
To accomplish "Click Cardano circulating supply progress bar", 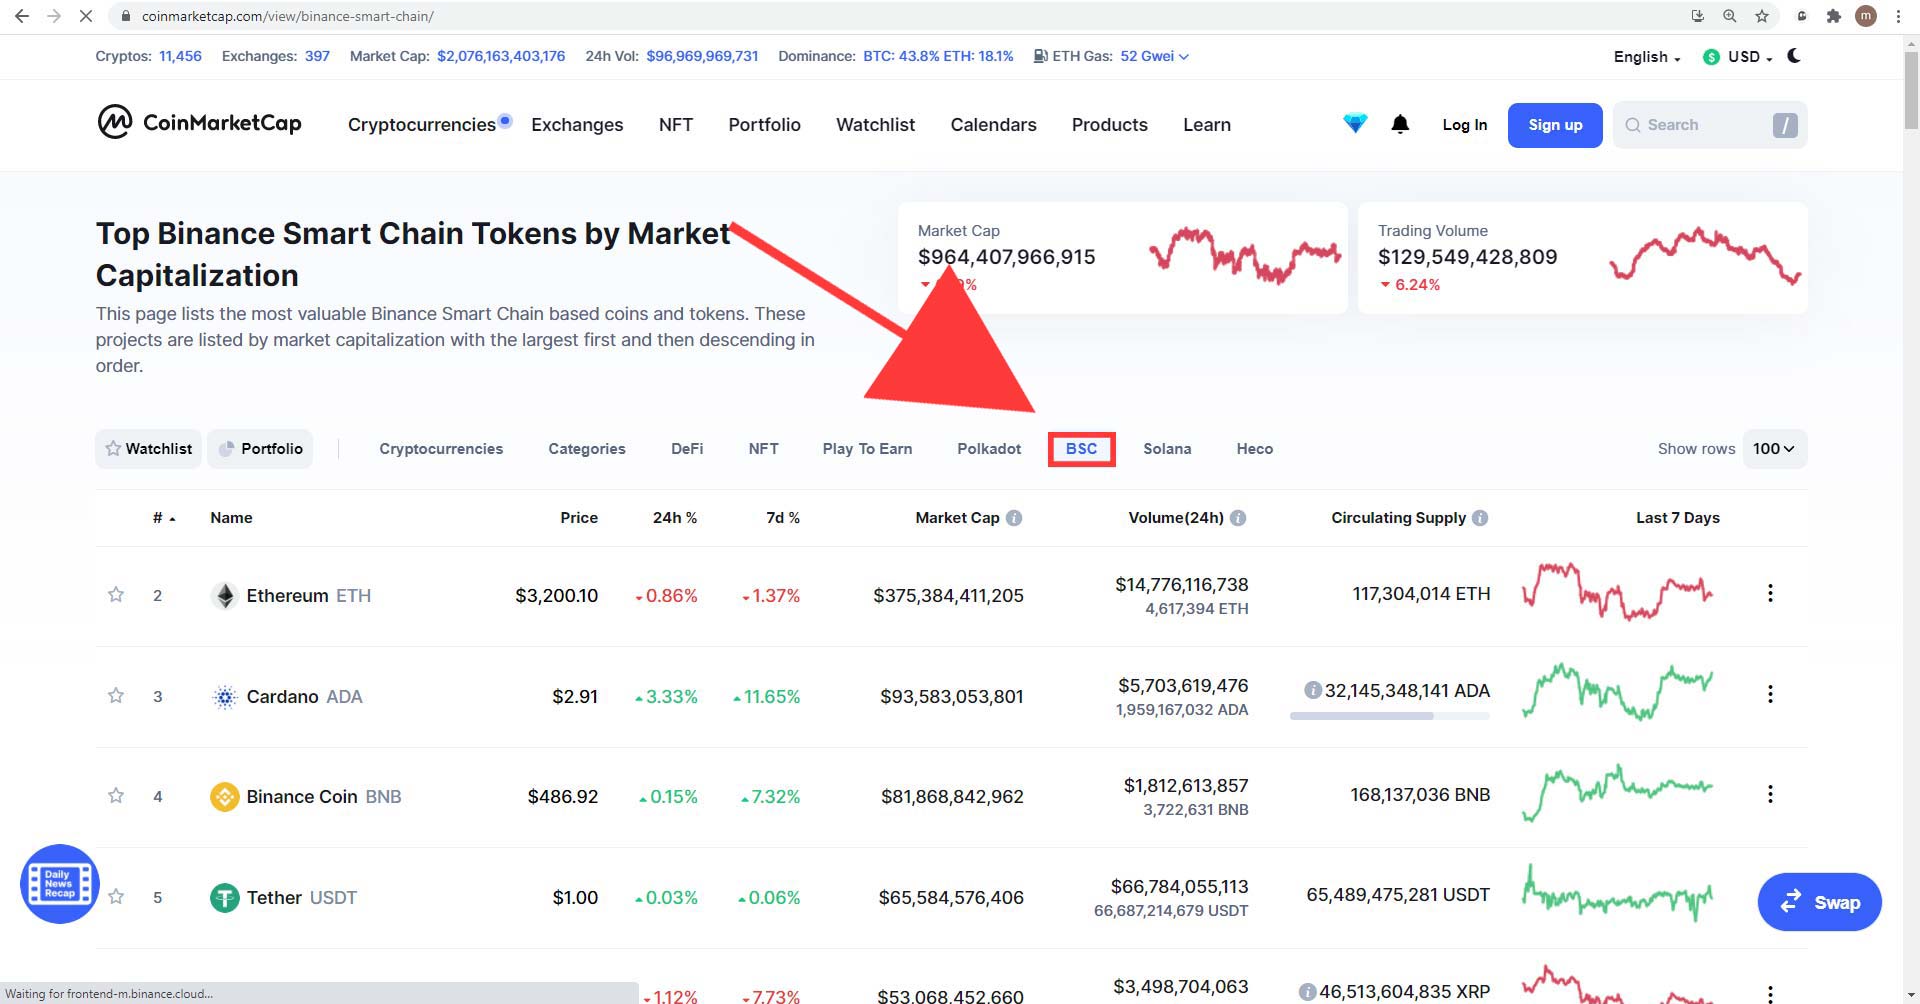I will (x=1390, y=716).
